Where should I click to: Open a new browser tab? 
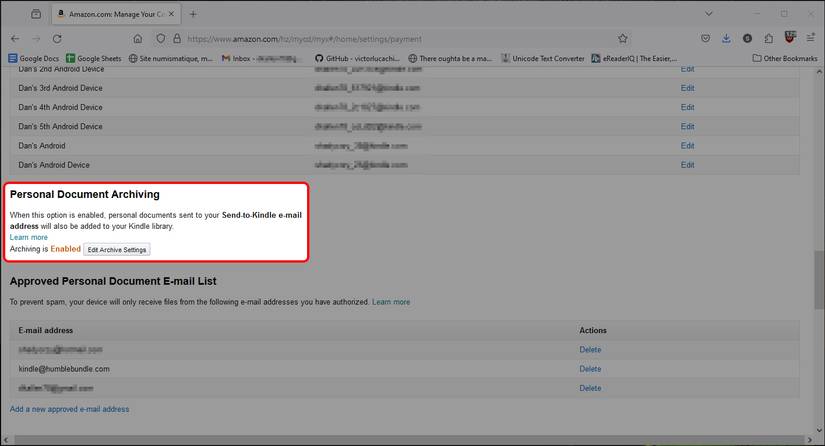193,14
